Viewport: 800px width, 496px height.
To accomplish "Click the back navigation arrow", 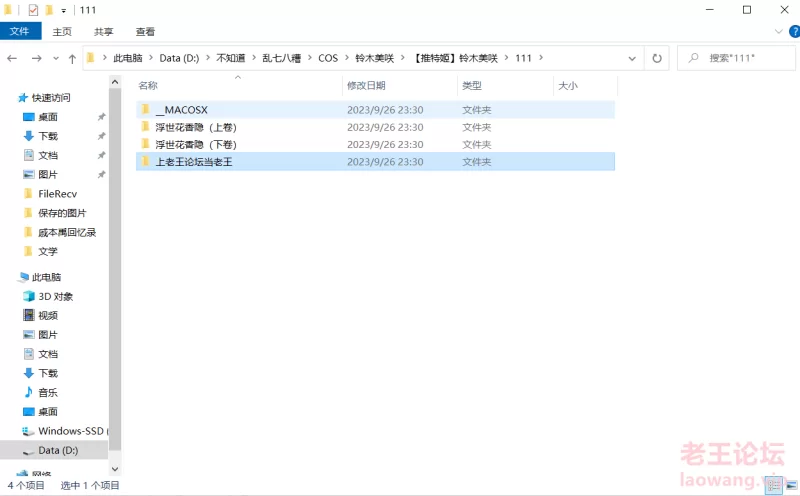I will click(12, 58).
